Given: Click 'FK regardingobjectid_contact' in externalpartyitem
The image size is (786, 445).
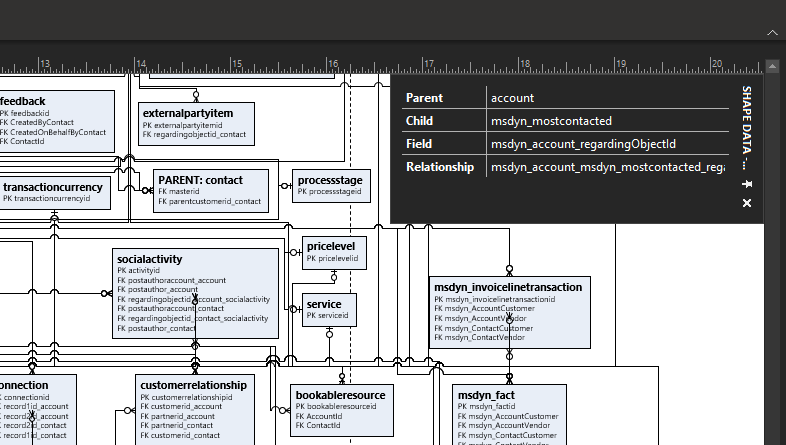Looking at the screenshot, I should coord(194,134).
